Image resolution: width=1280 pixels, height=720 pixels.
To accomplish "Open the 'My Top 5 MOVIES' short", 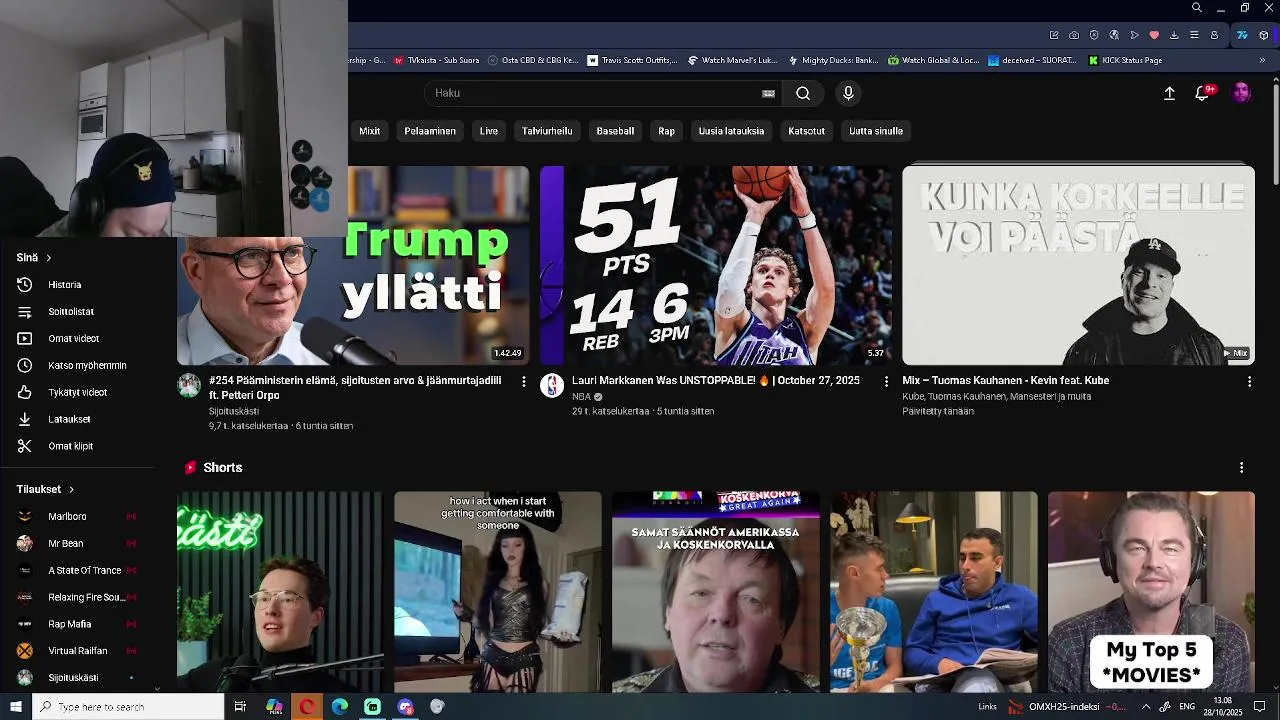I will click(1151, 591).
